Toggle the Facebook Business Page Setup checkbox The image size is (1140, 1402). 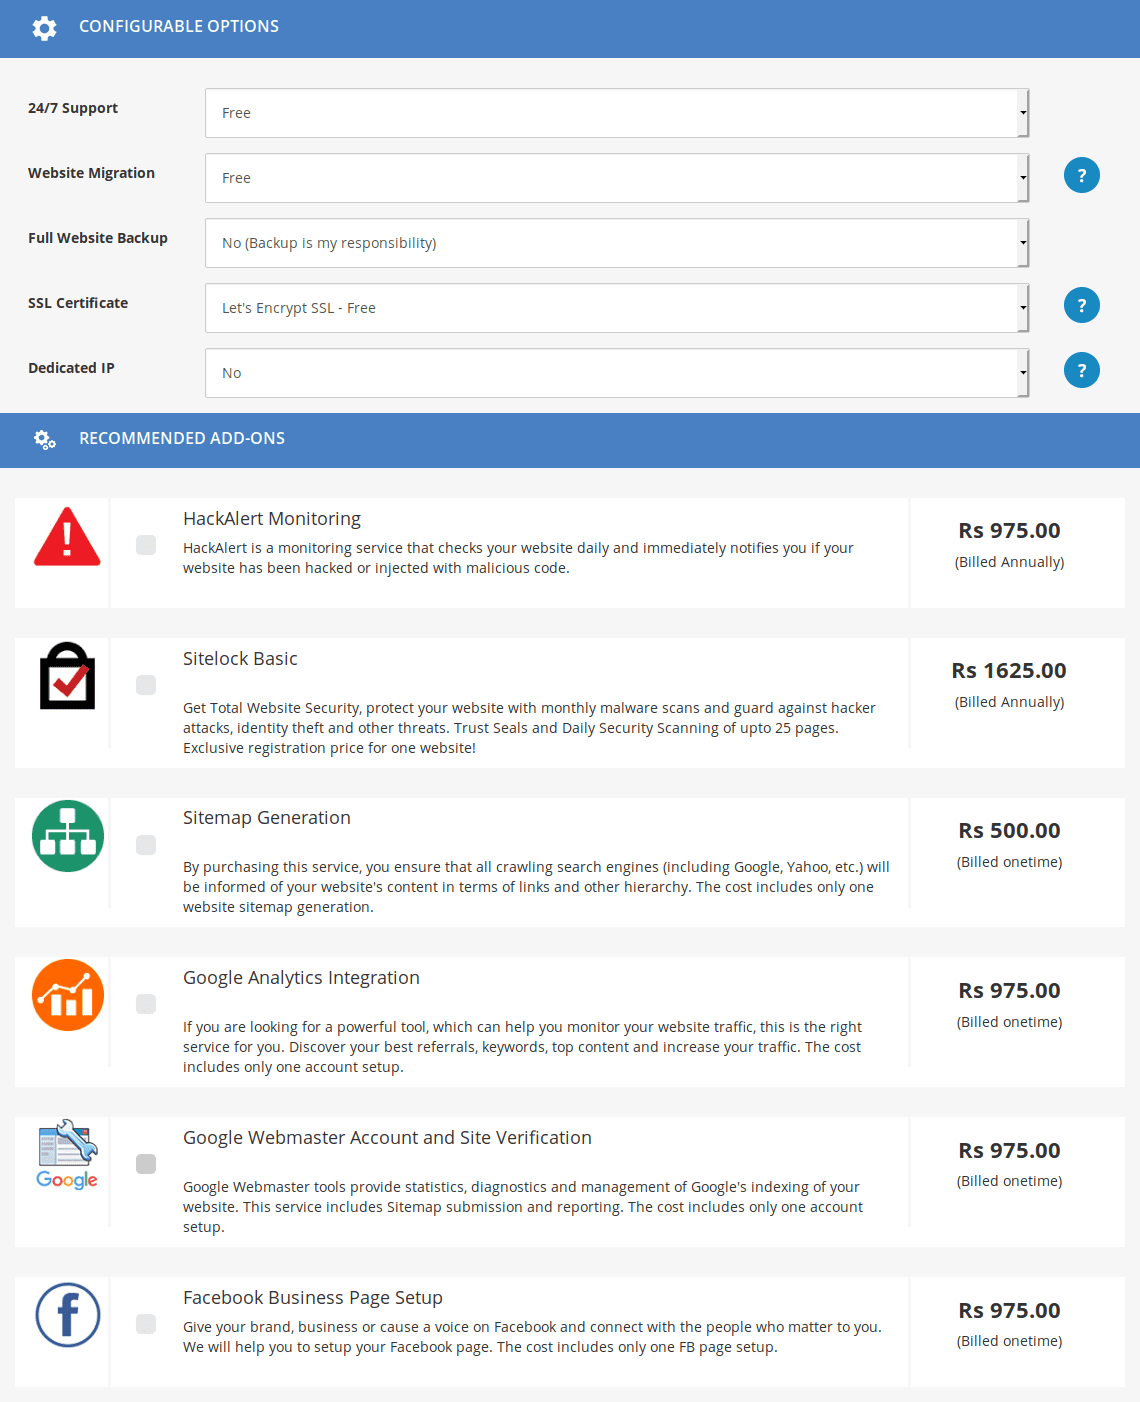146,1324
